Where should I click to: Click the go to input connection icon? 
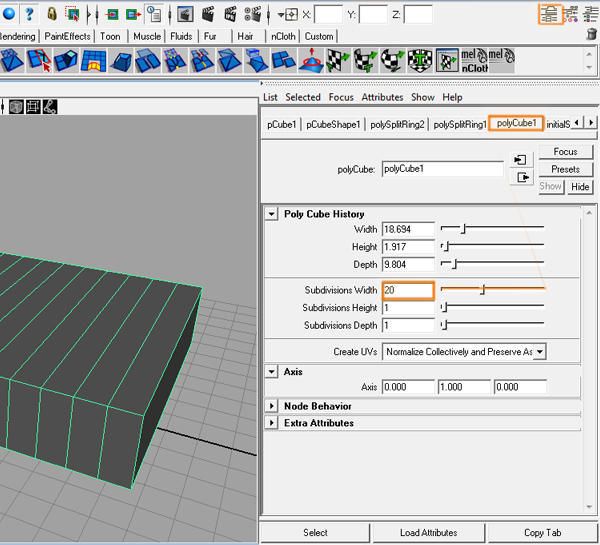(521, 160)
